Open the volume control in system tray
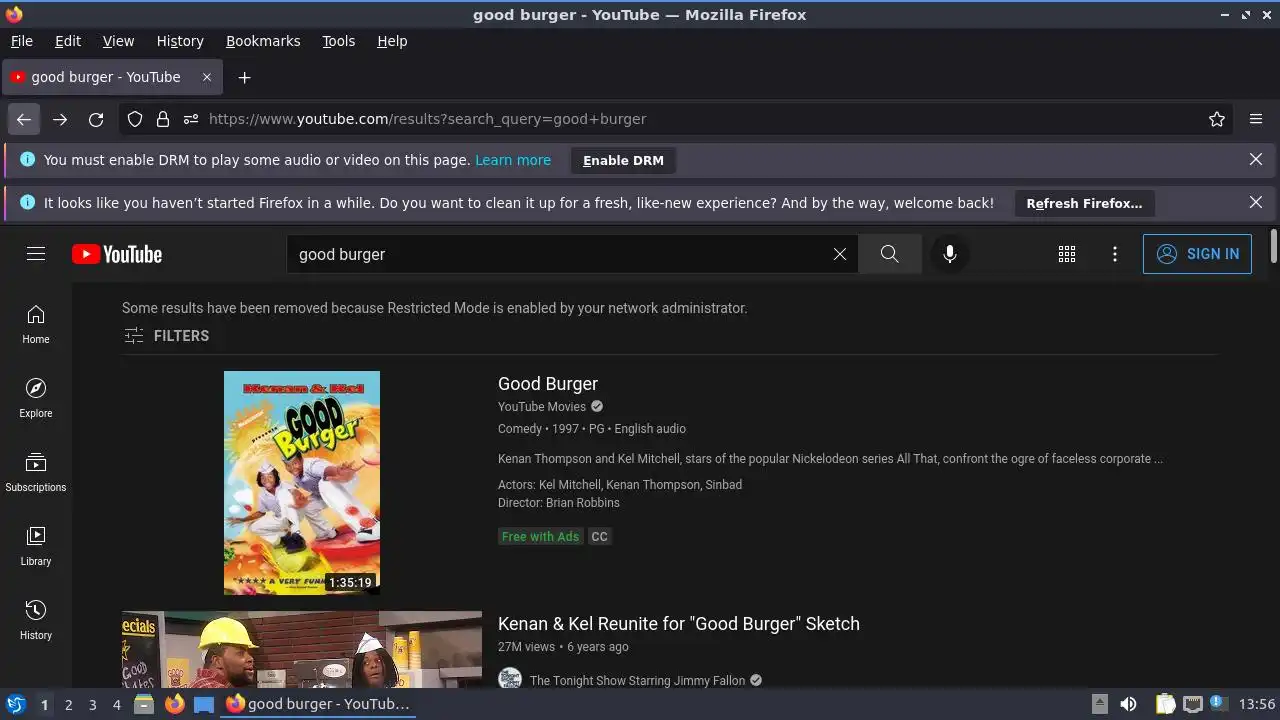The image size is (1280, 720). 1128,704
